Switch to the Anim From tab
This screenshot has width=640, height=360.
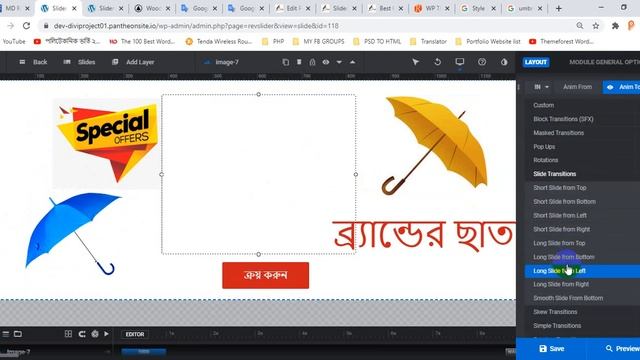click(577, 87)
